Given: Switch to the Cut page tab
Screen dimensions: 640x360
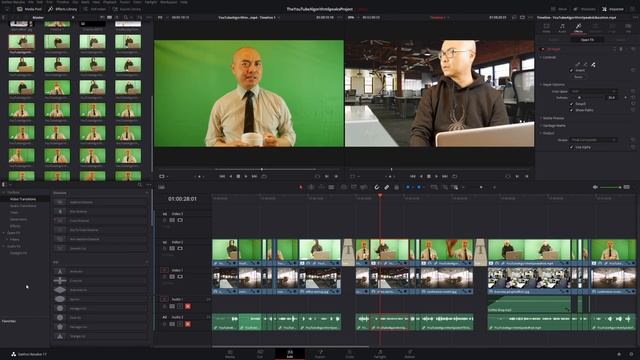Looking at the screenshot, I should [x=260, y=354].
